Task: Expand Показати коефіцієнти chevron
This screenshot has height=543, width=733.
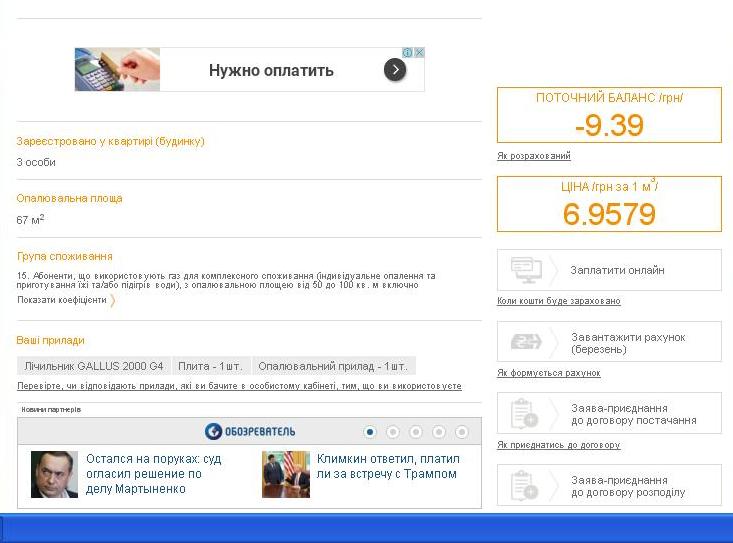Action: [x=113, y=300]
